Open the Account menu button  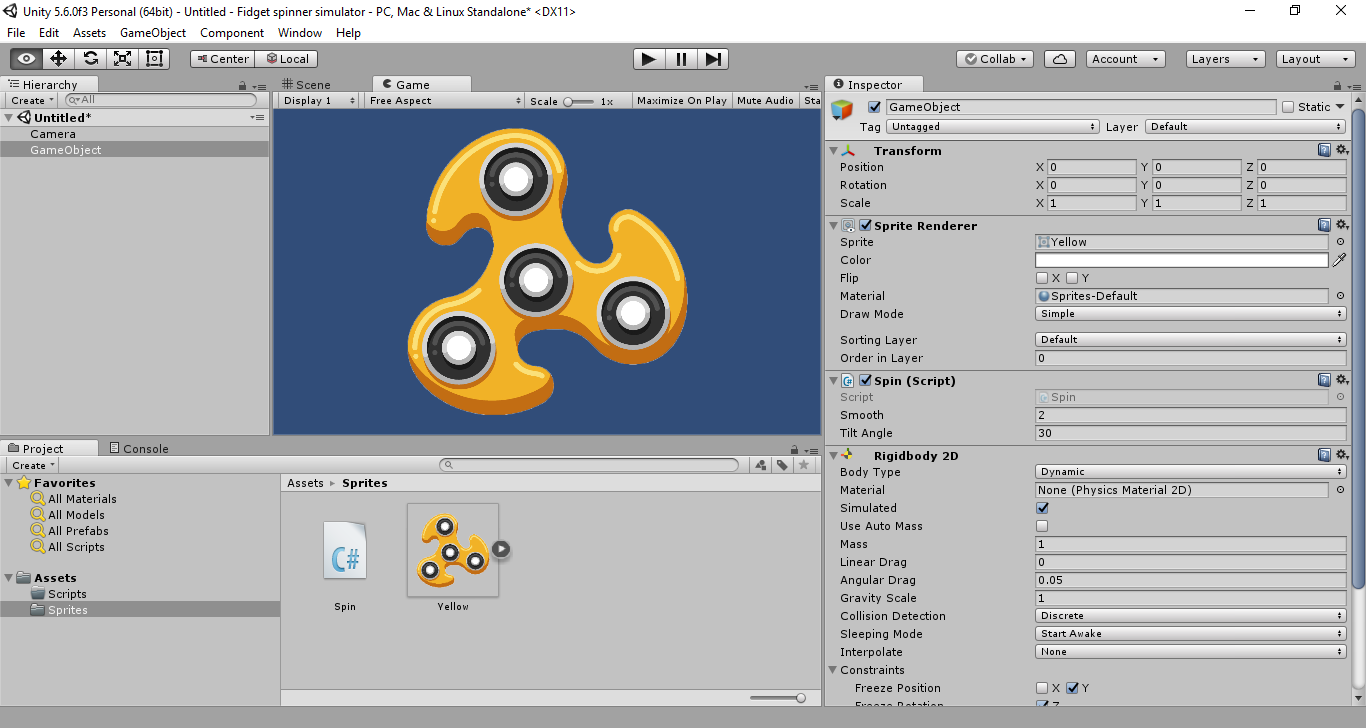point(1125,59)
